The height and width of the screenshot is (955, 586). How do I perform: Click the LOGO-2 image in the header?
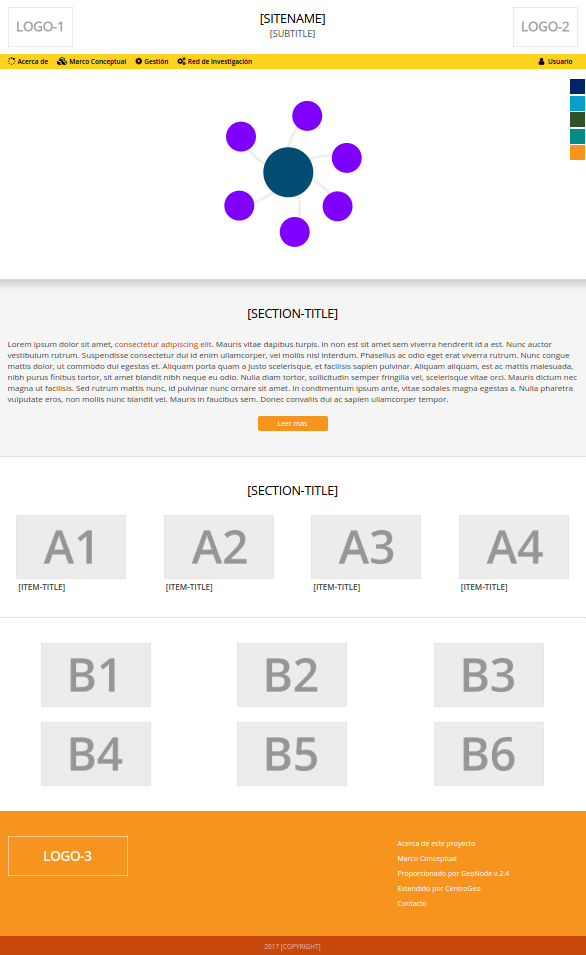pyautogui.click(x=545, y=27)
